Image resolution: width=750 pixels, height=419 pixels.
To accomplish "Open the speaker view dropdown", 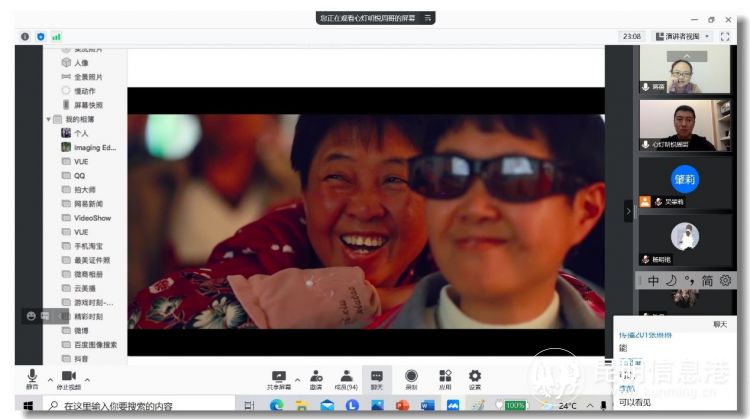I will (682, 36).
